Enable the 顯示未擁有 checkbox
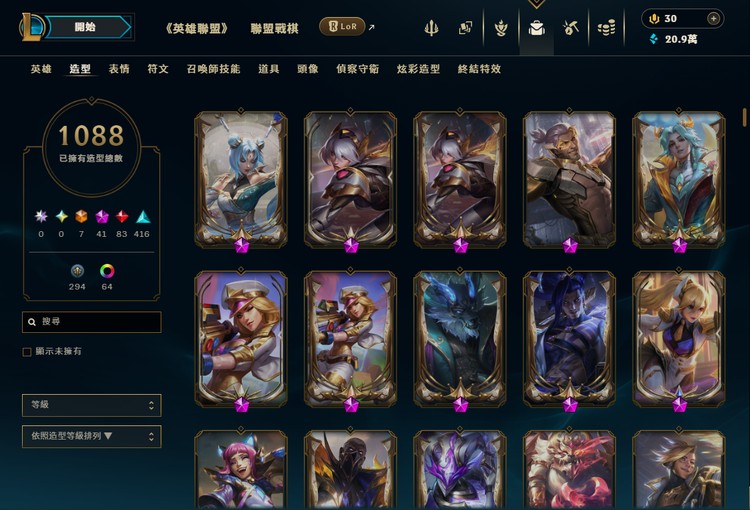 coord(27,352)
